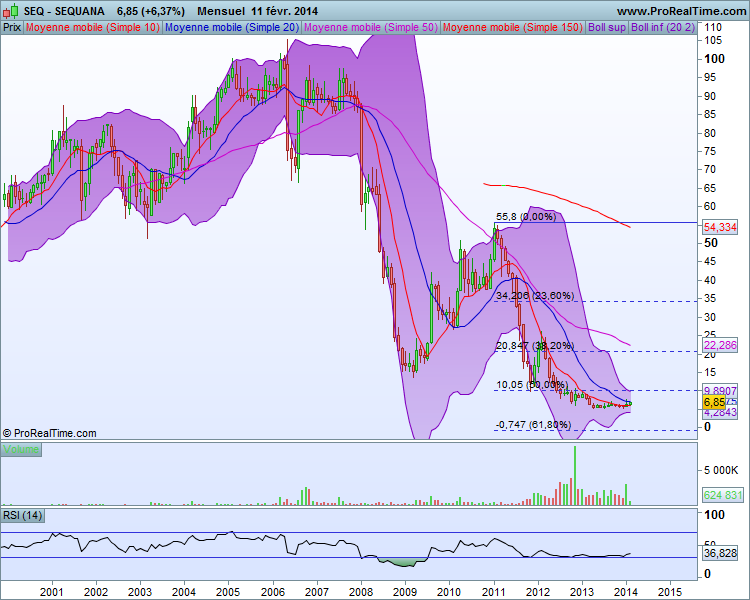Viewport: 750px width, 600px height.
Task: Click SEQ - SEQUANA ticker title
Action: 64,11
